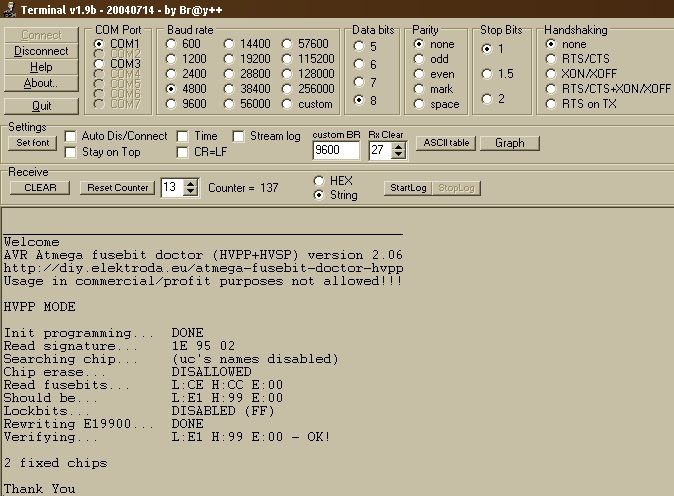The height and width of the screenshot is (496, 674).
Task: Set handshaking to RTS/CTS+XON/XOFF
Action: pos(551,89)
